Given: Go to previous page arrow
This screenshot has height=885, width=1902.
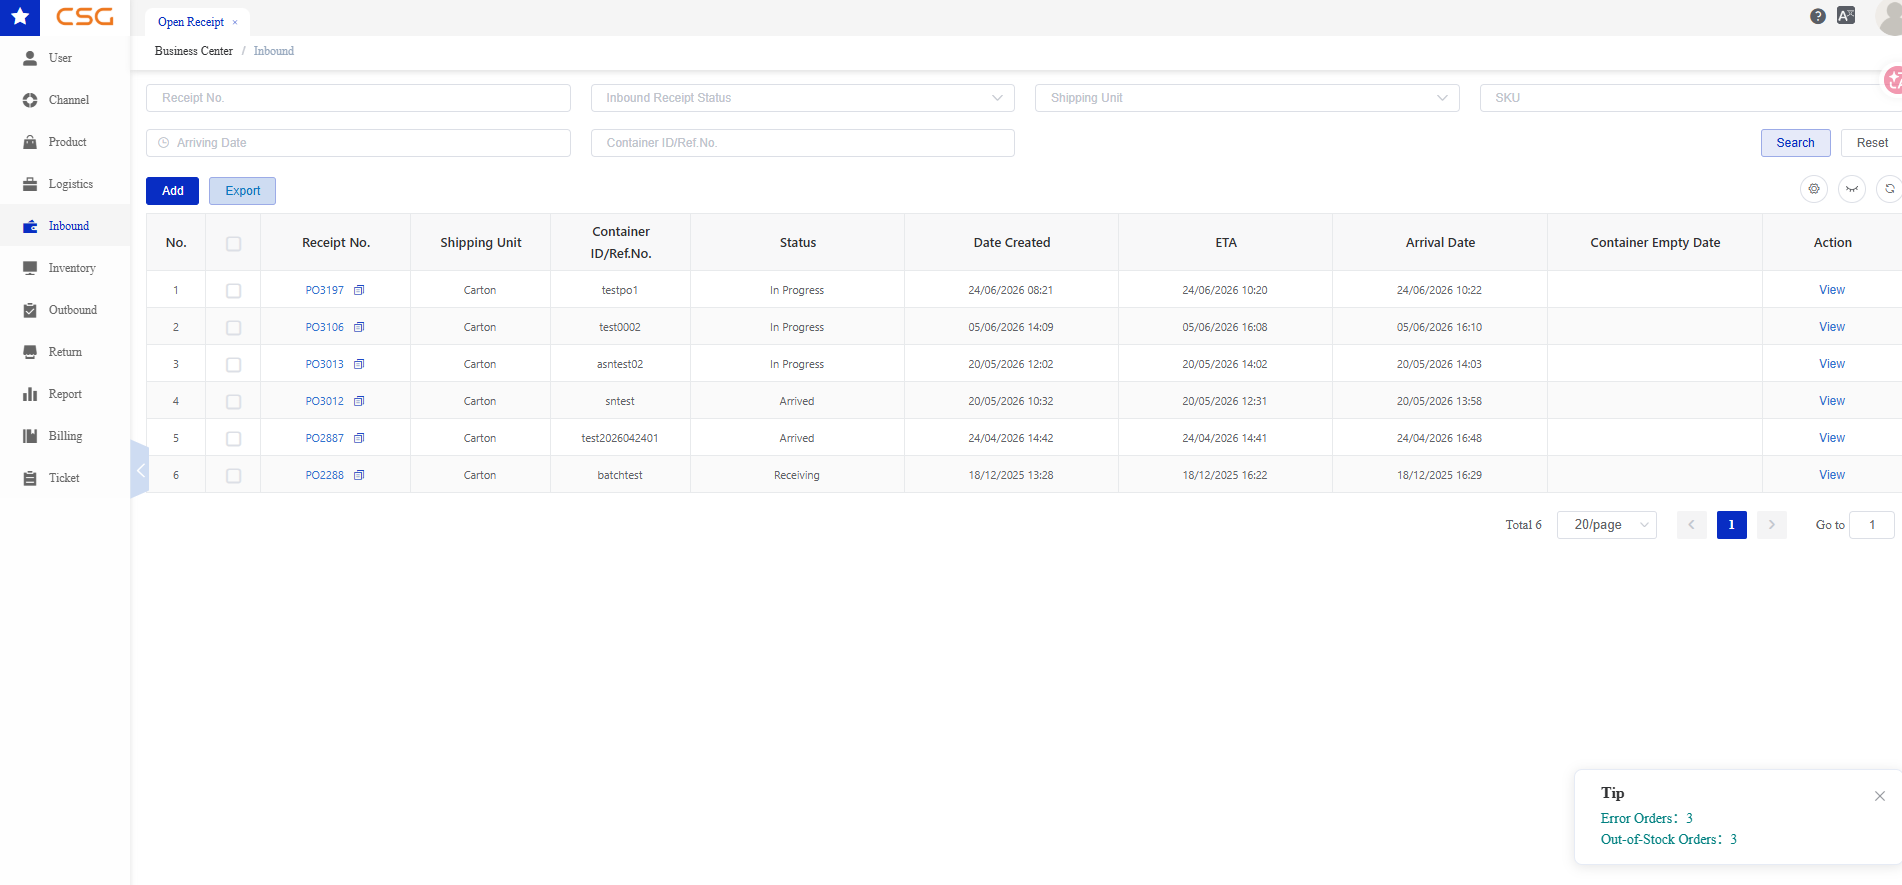Looking at the screenshot, I should click(1692, 525).
